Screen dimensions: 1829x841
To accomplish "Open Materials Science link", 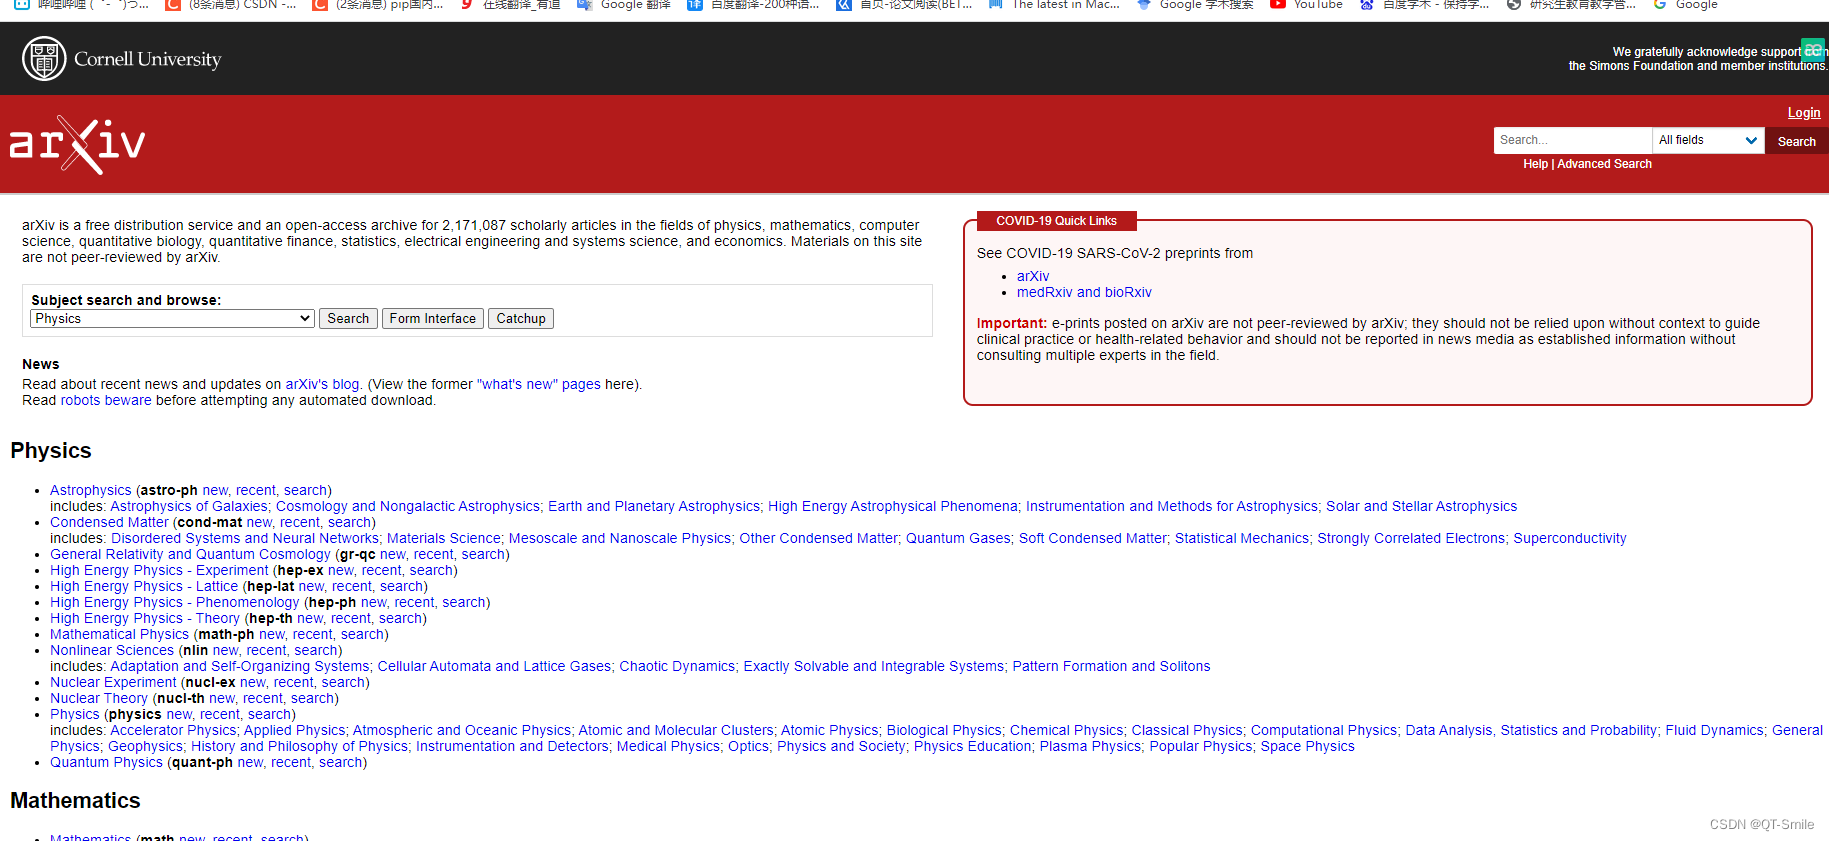I will click(x=444, y=538).
